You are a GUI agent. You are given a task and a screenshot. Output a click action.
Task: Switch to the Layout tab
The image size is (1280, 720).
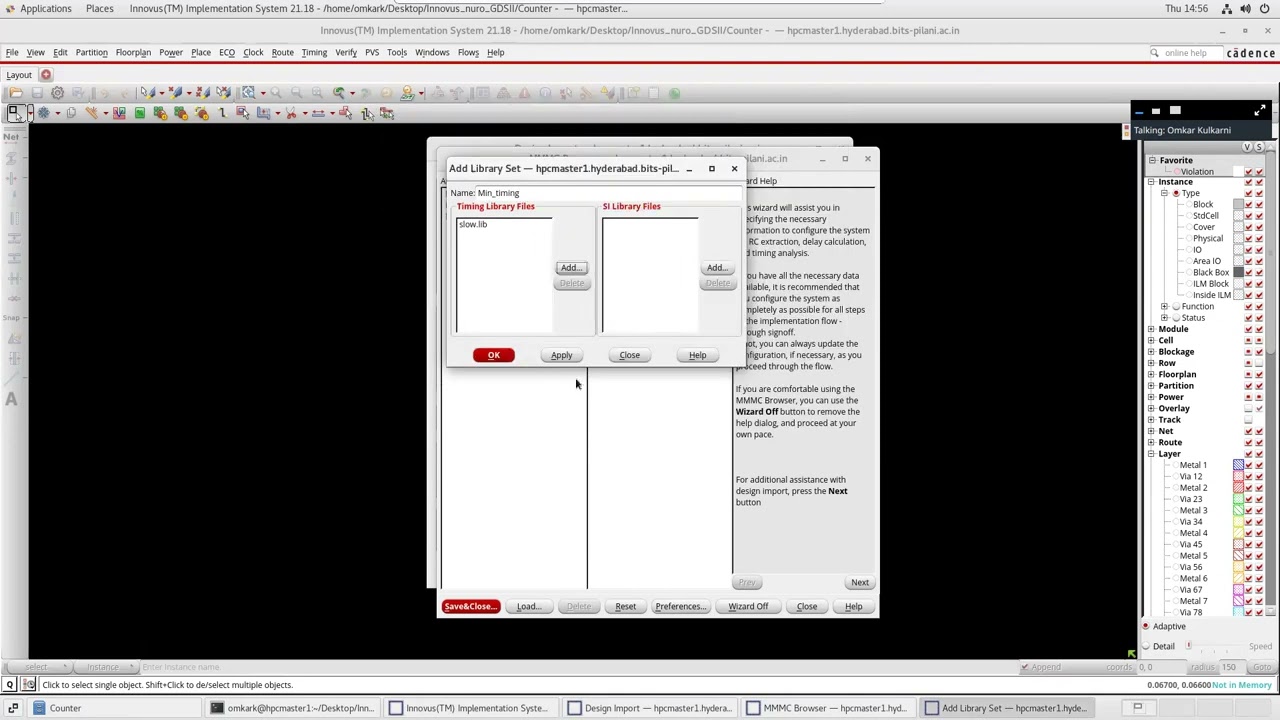pyautogui.click(x=19, y=74)
